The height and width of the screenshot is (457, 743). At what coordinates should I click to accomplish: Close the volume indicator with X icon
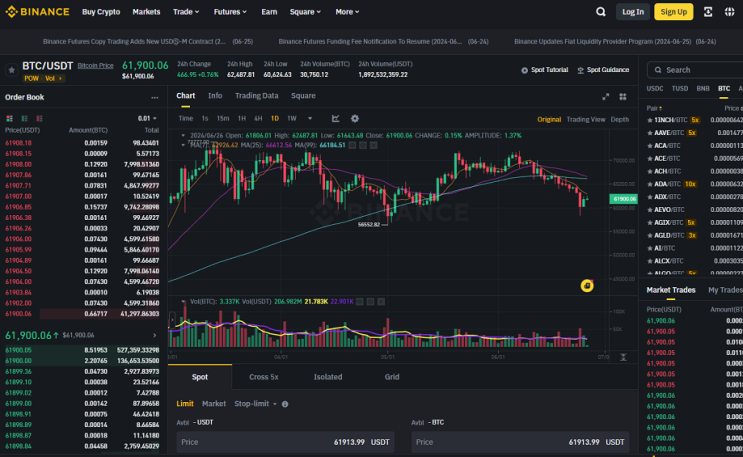pyautogui.click(x=381, y=302)
